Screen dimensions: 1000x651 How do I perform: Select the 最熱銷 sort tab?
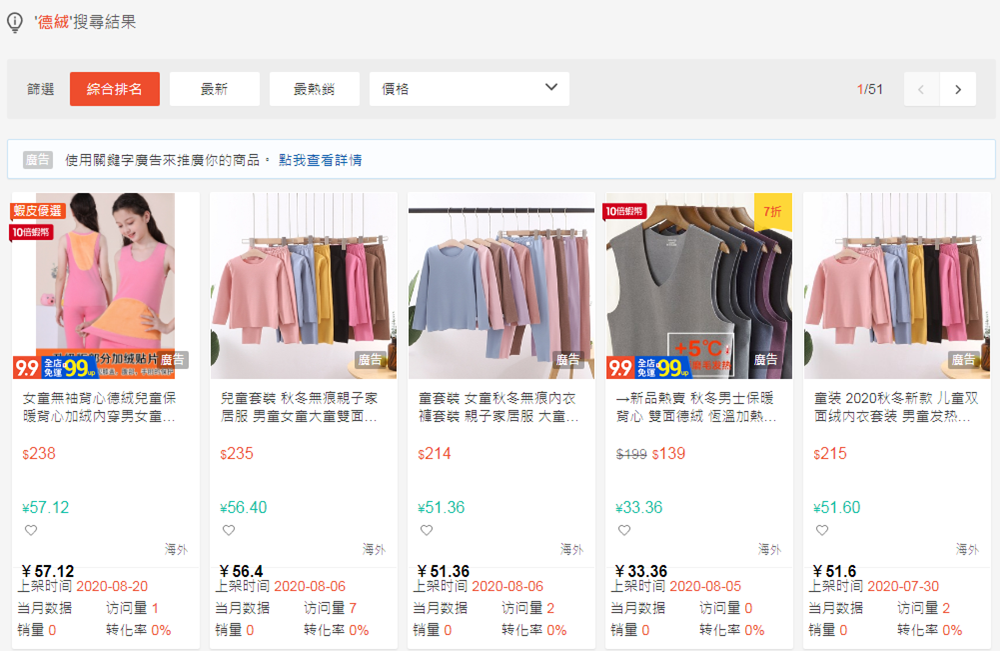pyautogui.click(x=314, y=89)
